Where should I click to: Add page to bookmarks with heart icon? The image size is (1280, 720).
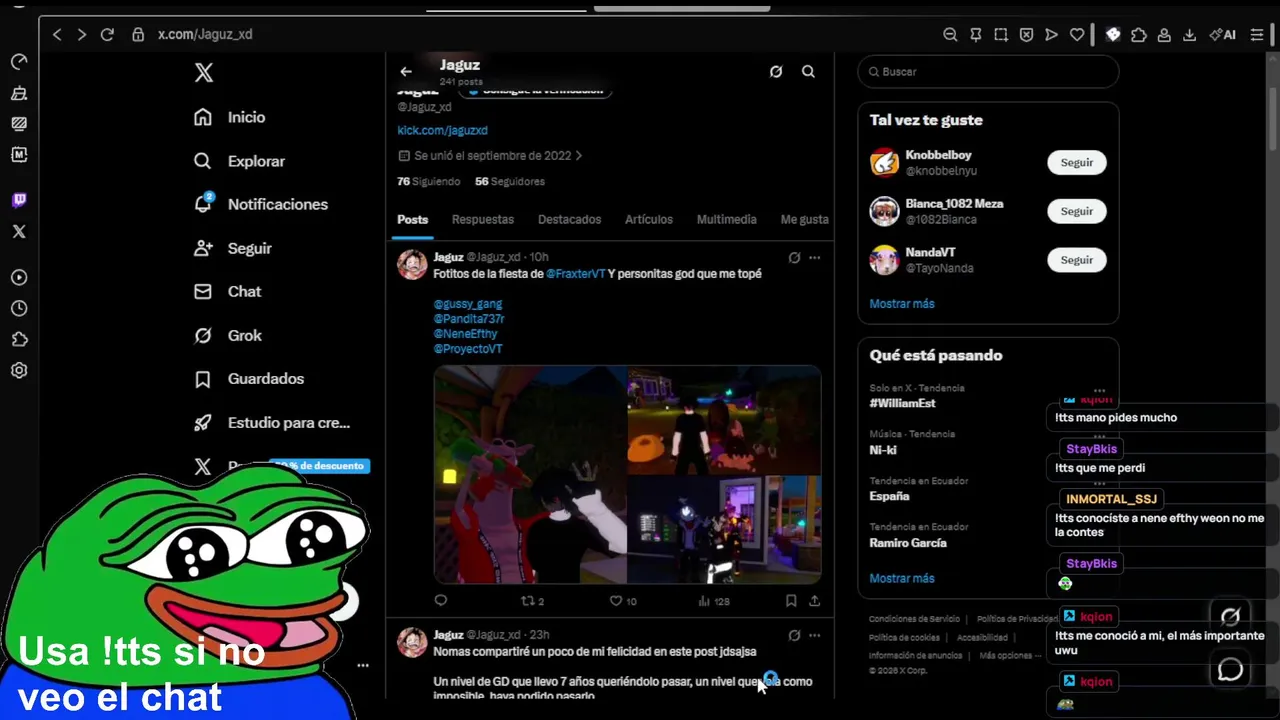click(x=1077, y=34)
